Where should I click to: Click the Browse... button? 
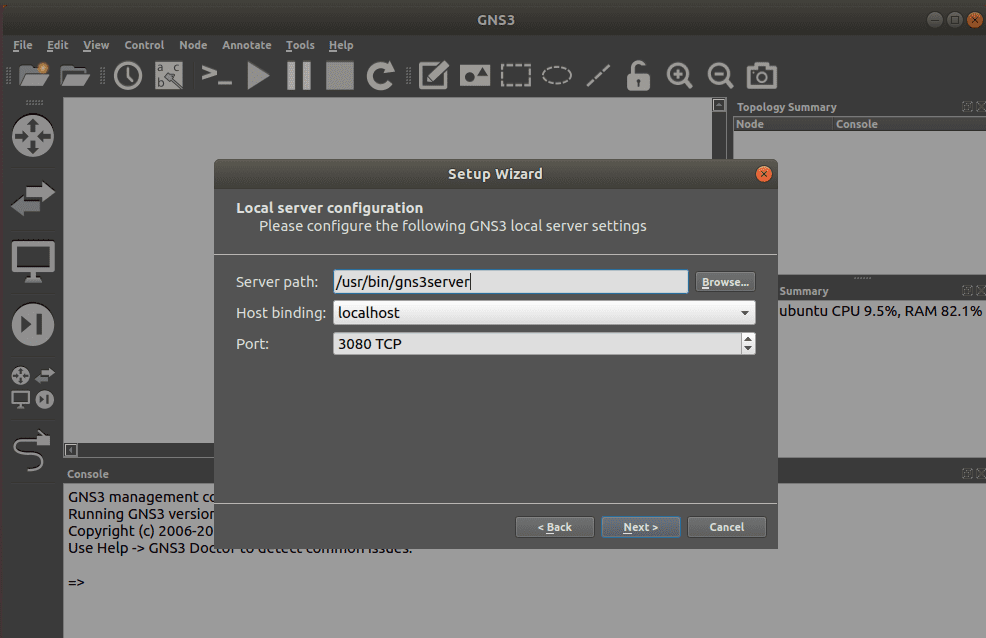[725, 282]
